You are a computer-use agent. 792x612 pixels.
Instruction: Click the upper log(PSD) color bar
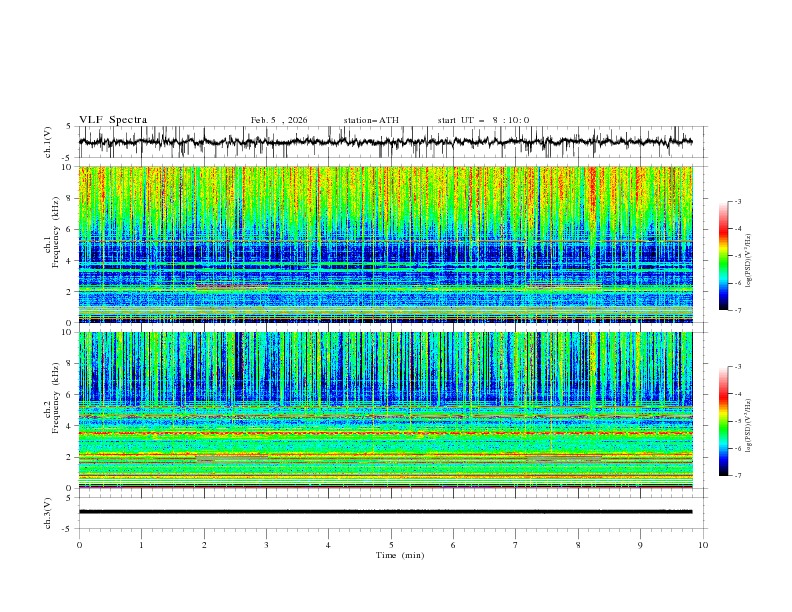pos(724,255)
